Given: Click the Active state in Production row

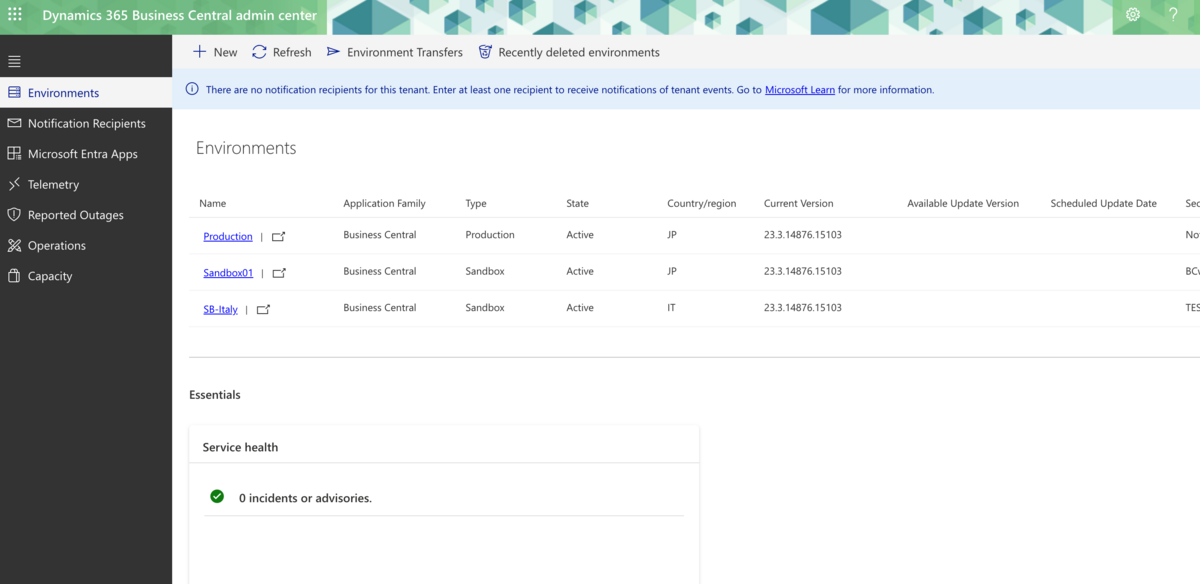Looking at the screenshot, I should [580, 235].
